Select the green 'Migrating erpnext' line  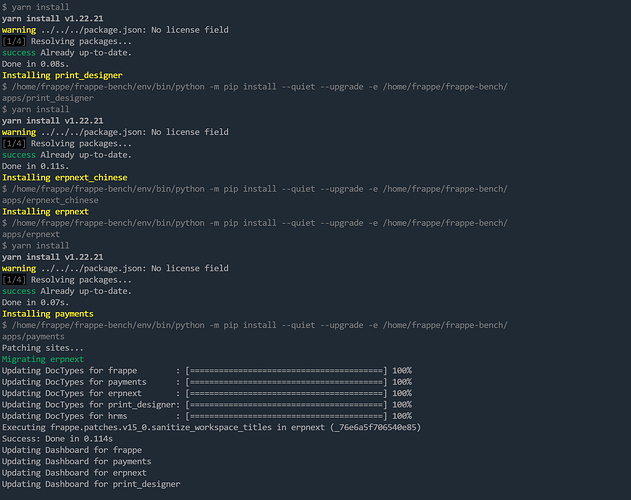[x=43, y=359]
